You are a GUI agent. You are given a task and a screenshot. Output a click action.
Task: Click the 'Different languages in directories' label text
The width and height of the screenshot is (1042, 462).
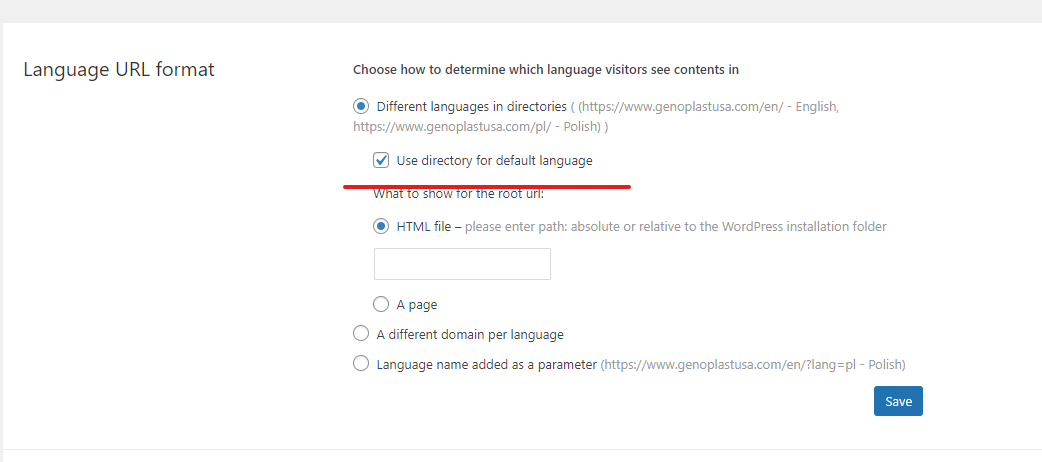pos(471,106)
